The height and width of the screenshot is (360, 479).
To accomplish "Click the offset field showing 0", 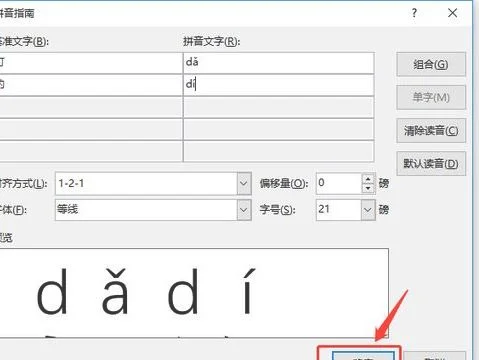I will (339, 183).
